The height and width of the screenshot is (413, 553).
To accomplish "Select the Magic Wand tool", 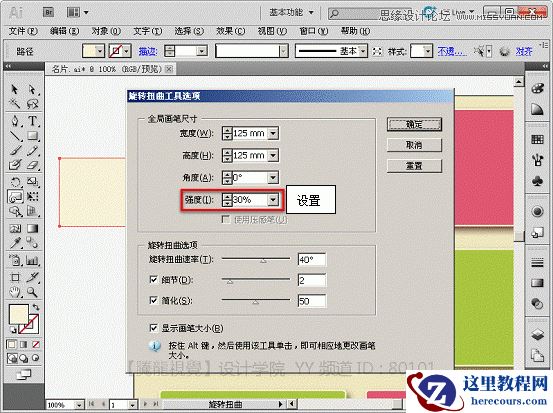I will point(14,103).
